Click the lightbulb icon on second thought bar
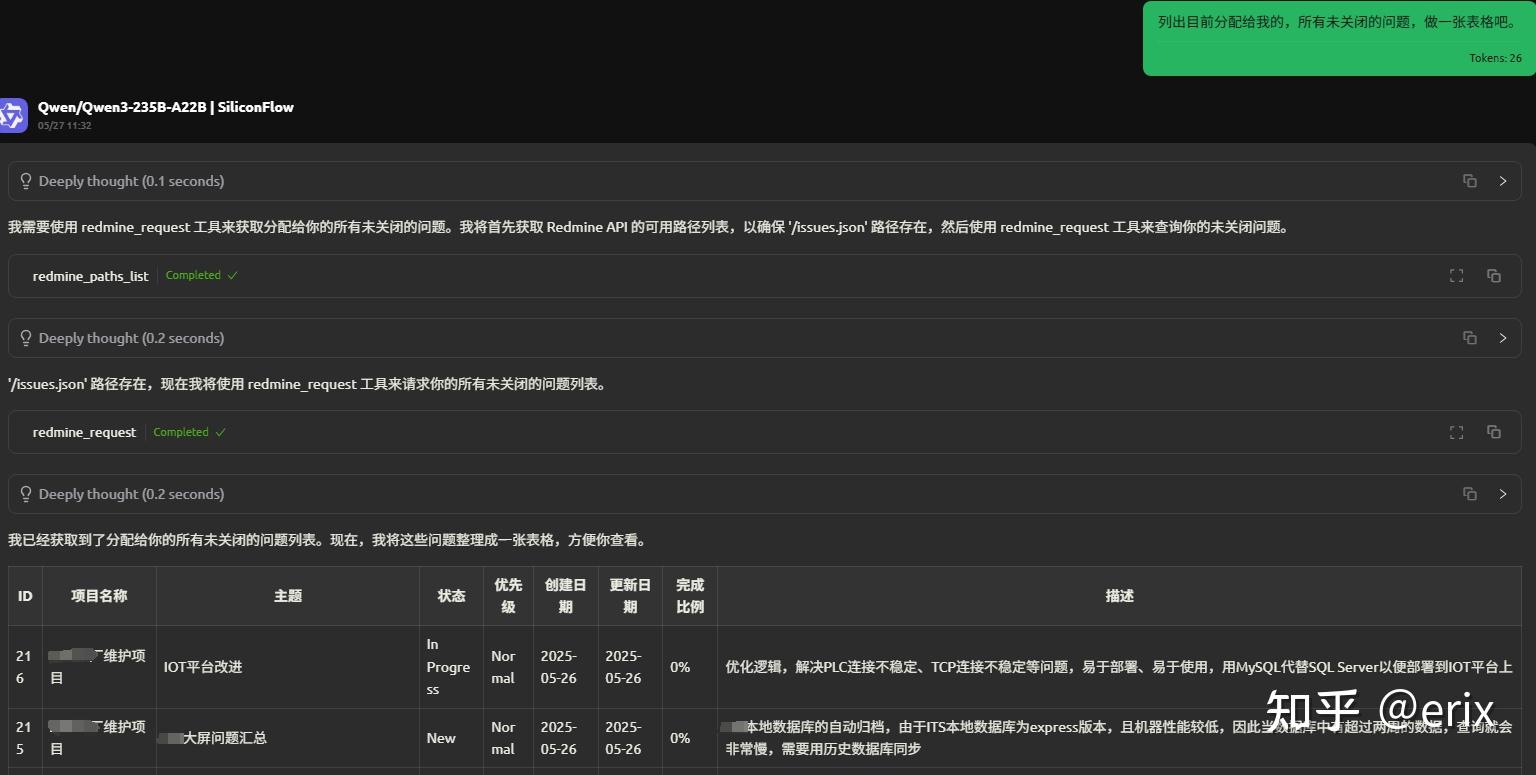 tap(25, 337)
